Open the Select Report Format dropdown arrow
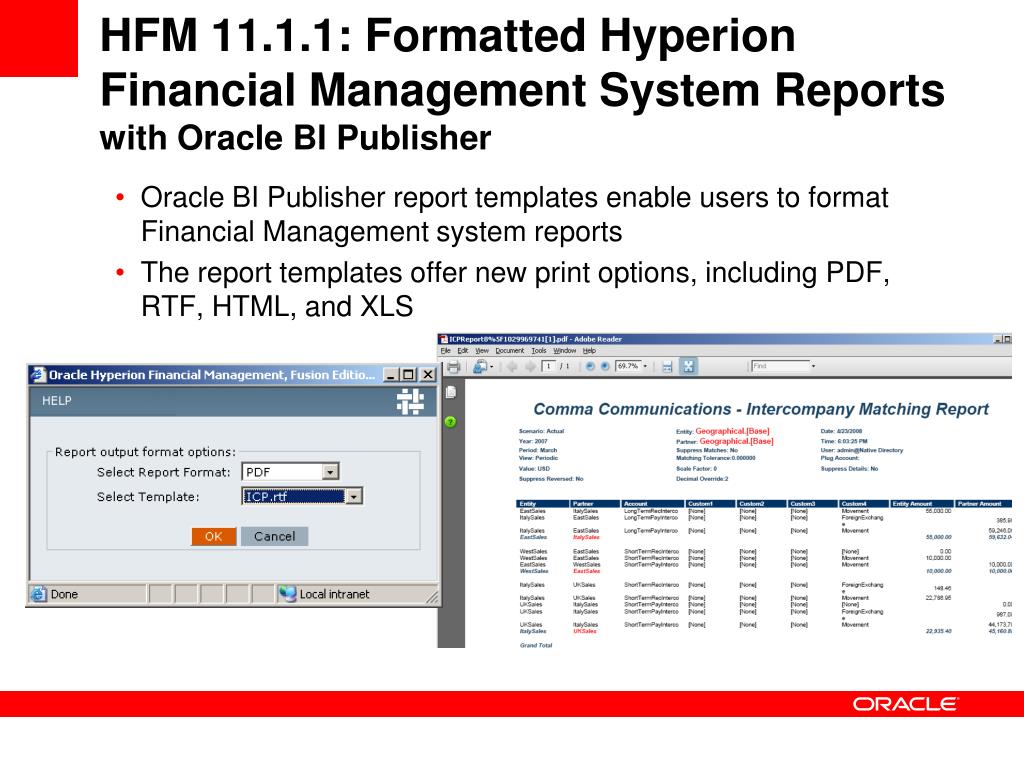This screenshot has height=768, width=1024. click(330, 472)
